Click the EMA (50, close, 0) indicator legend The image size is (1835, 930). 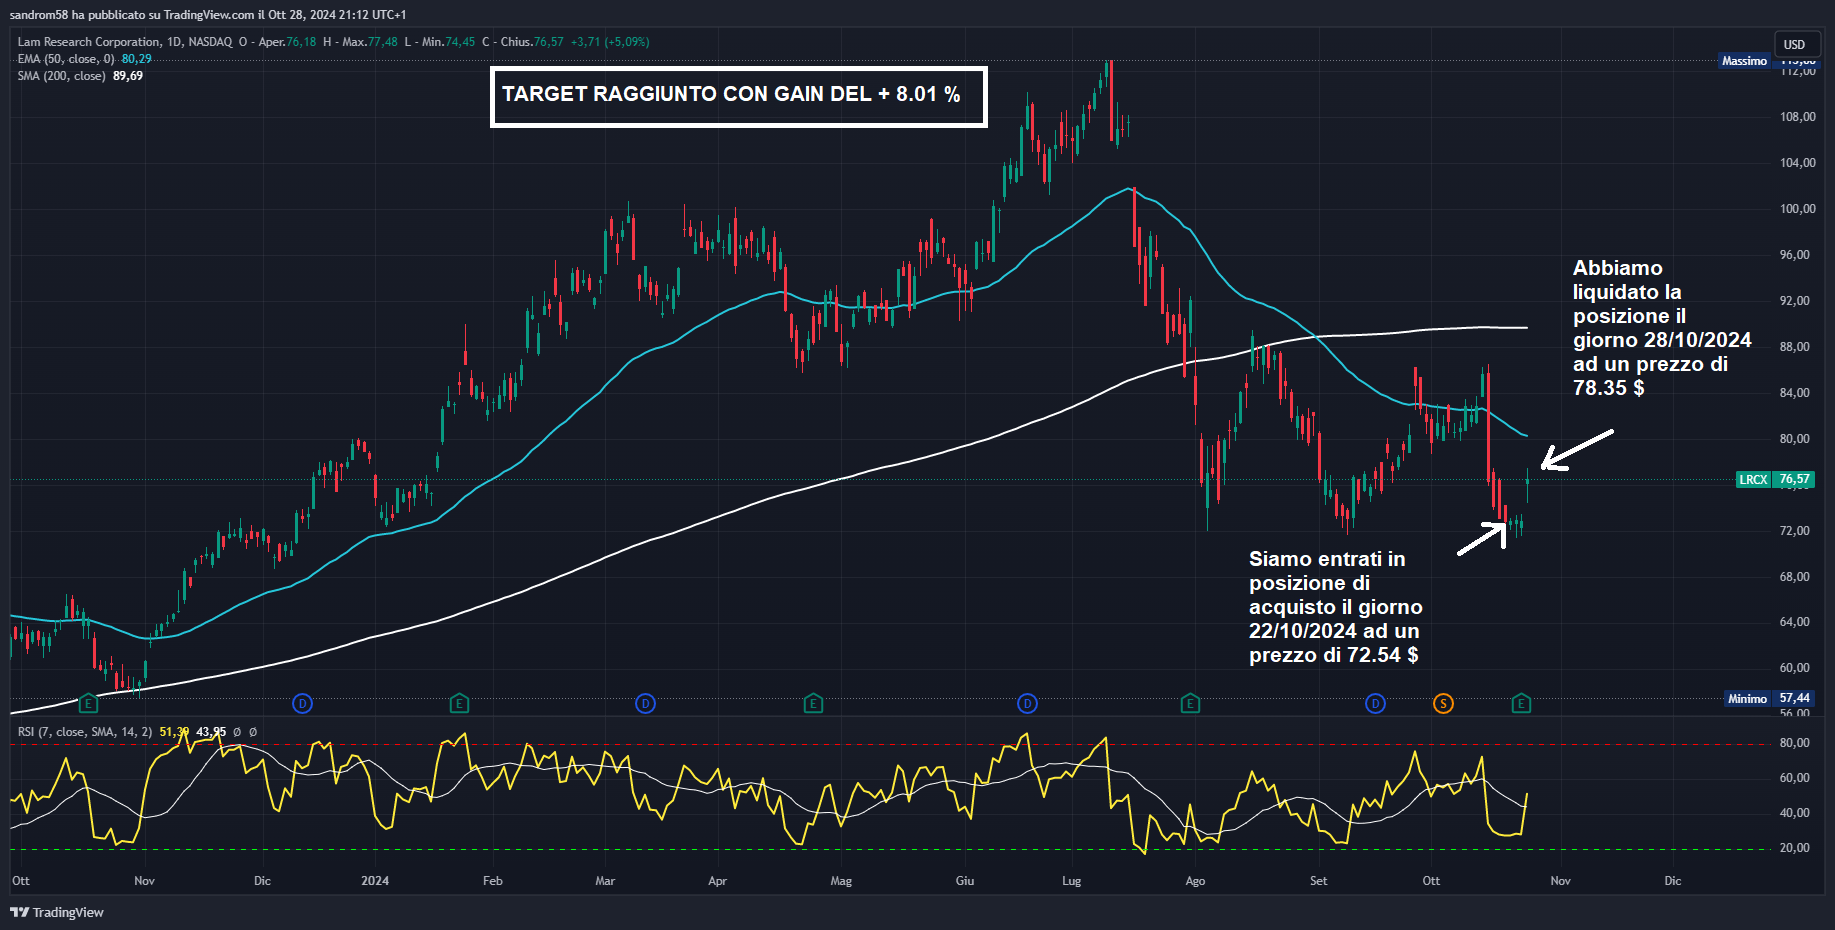point(66,59)
